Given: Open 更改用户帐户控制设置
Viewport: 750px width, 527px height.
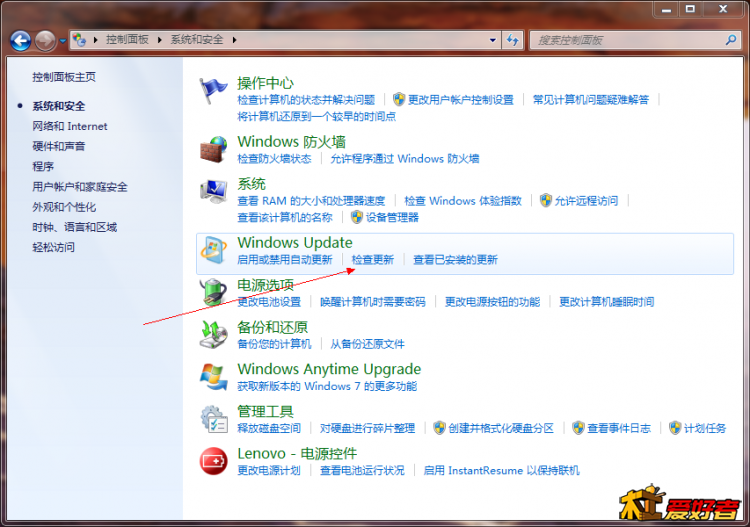Looking at the screenshot, I should [461, 99].
